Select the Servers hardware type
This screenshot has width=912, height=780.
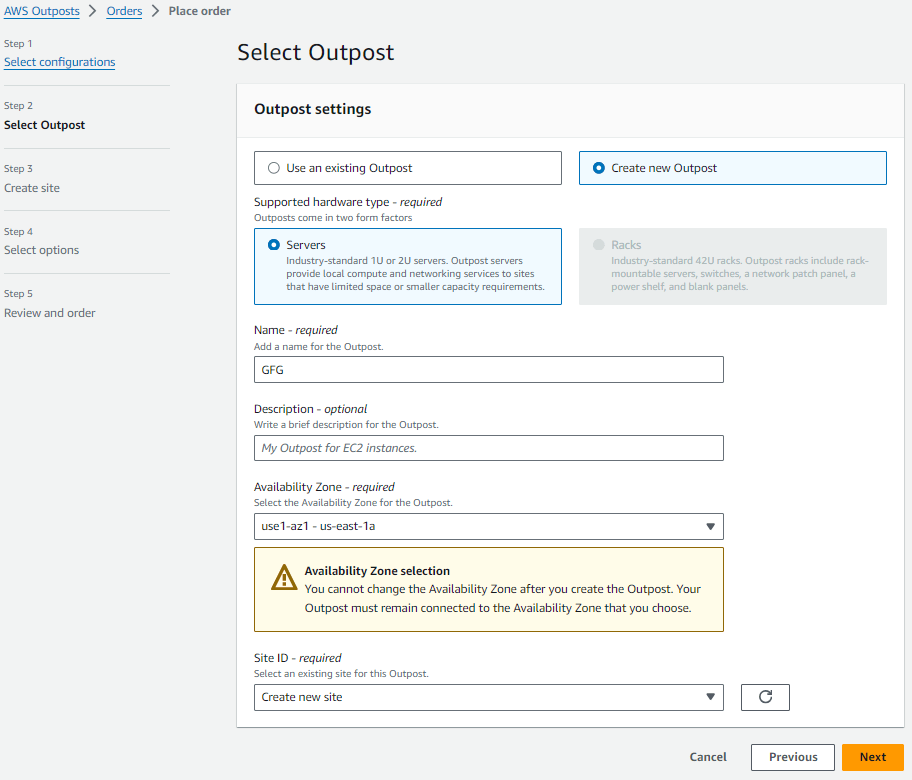tap(274, 245)
